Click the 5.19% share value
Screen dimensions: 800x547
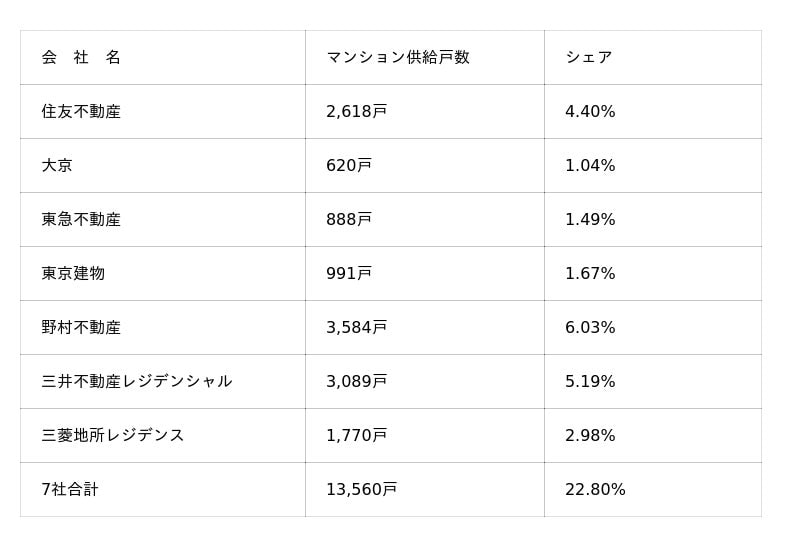click(x=590, y=382)
